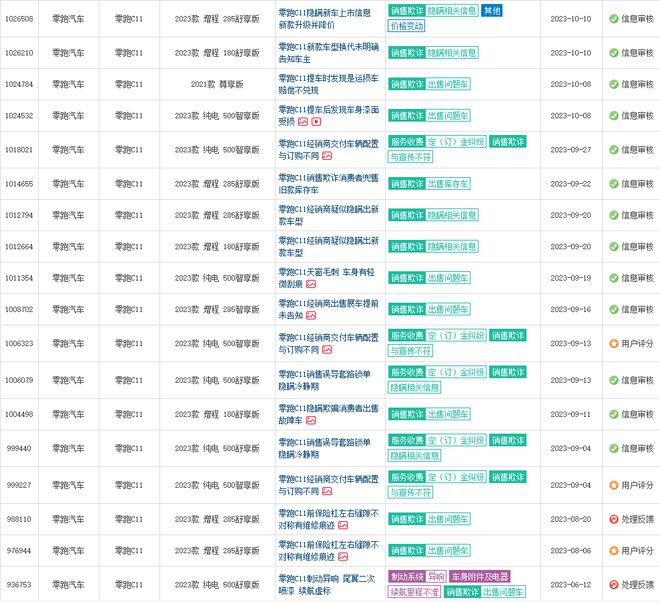Click the blue 其他 tag in row 1026508
Viewport: 660px width, 602px height.
pos(492,11)
